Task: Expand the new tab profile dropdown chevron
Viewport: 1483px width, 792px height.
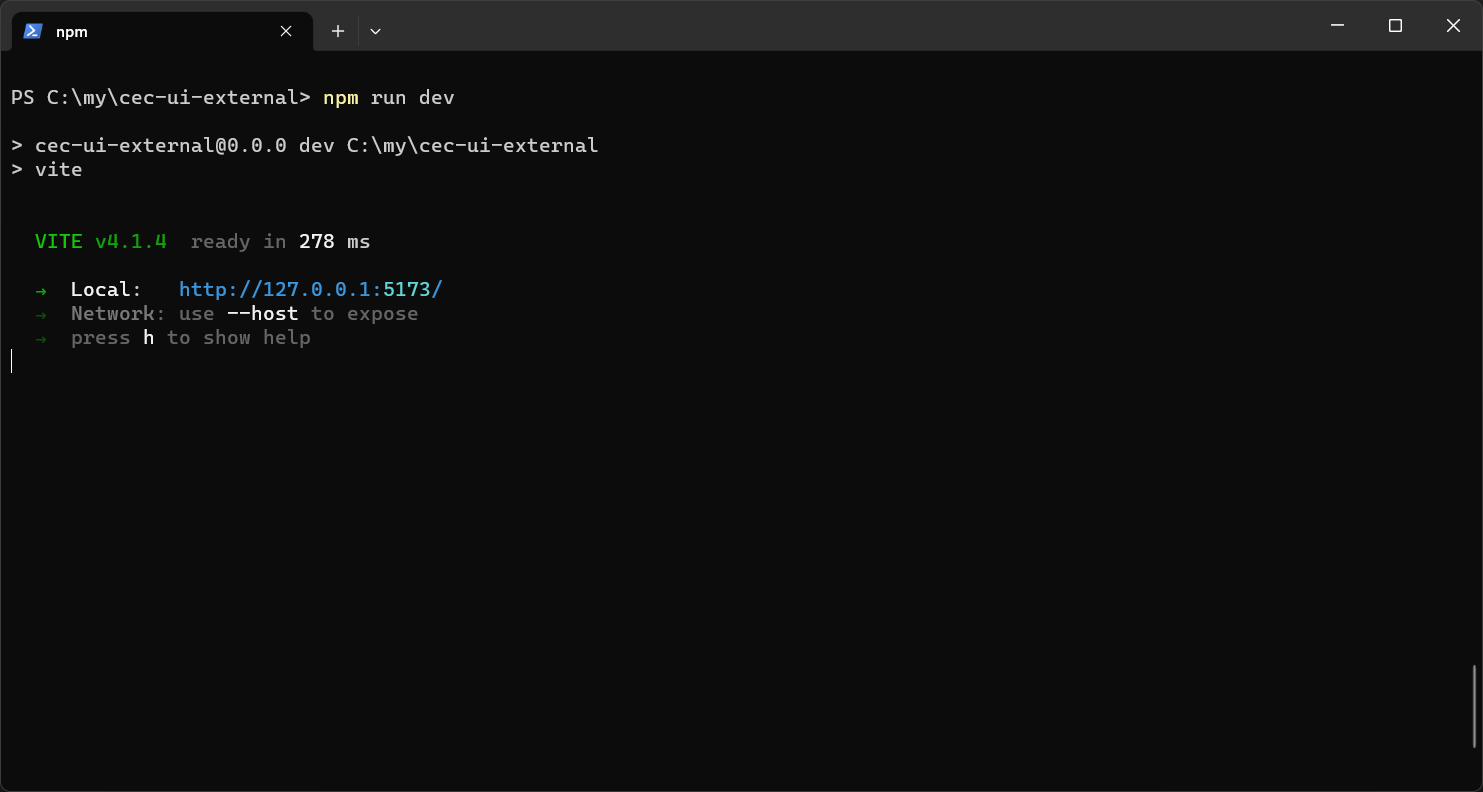Action: (x=375, y=31)
